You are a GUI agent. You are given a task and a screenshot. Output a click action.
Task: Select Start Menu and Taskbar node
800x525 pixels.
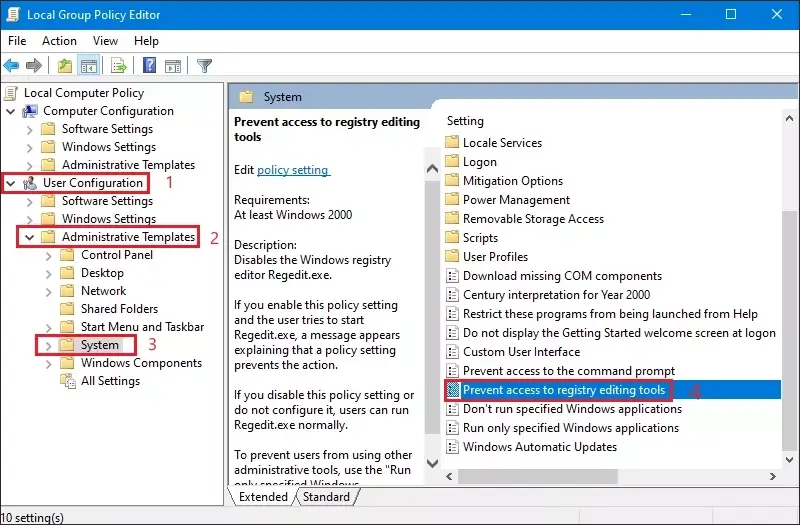142,327
